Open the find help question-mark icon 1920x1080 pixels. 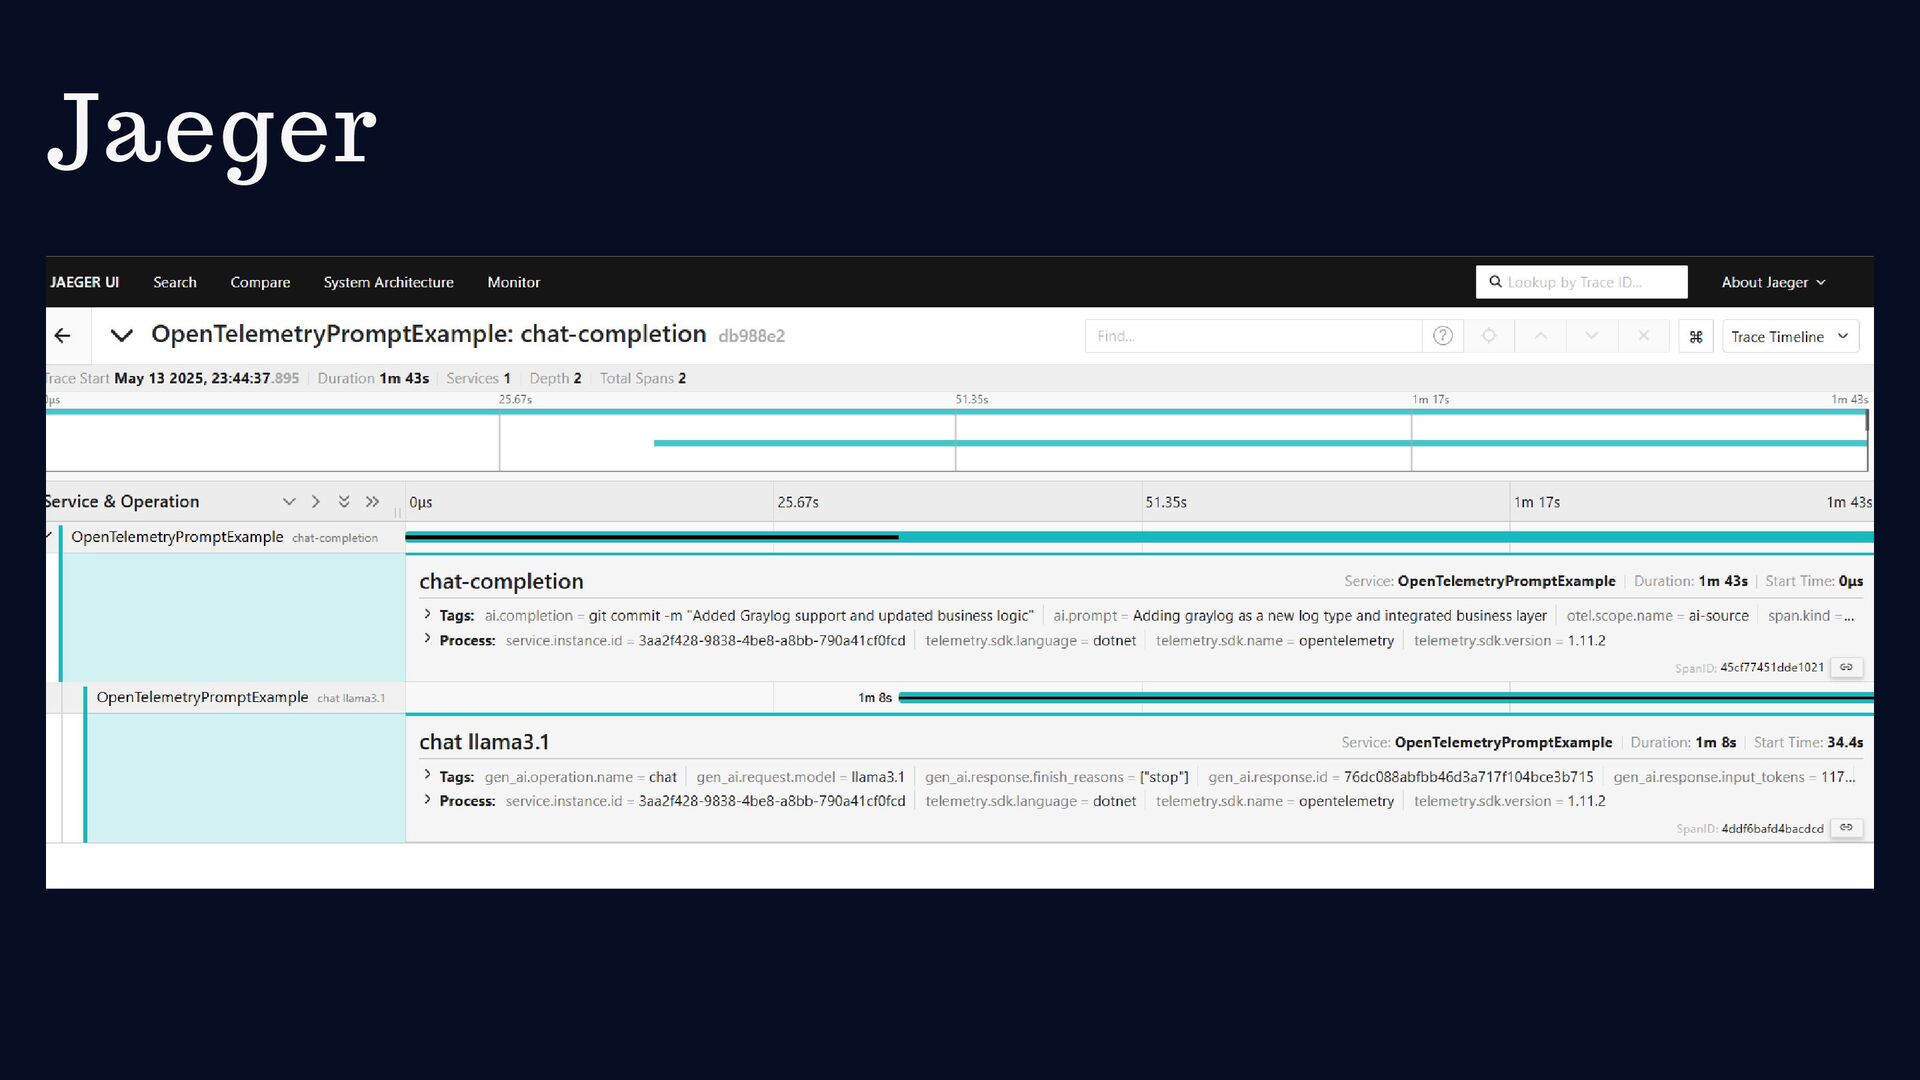pos(1442,336)
